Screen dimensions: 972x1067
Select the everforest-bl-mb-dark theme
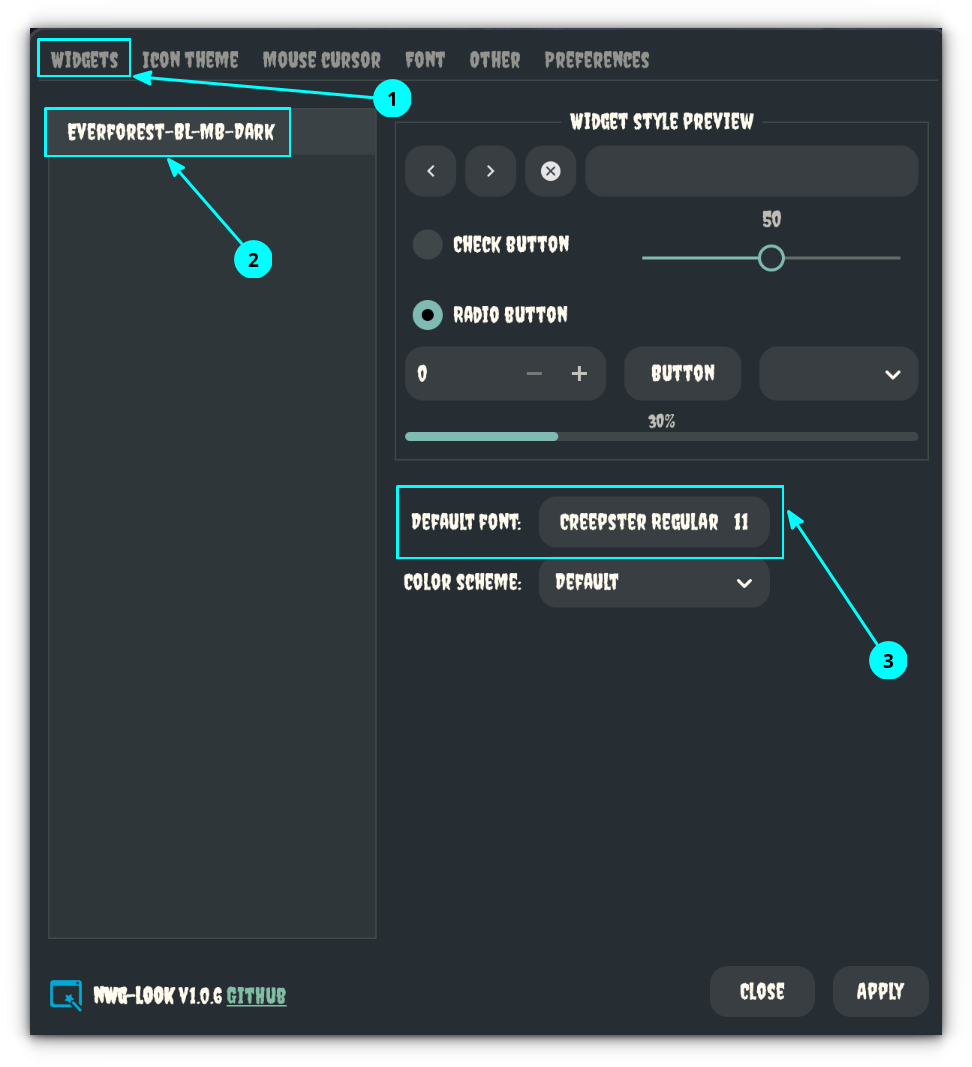167,131
